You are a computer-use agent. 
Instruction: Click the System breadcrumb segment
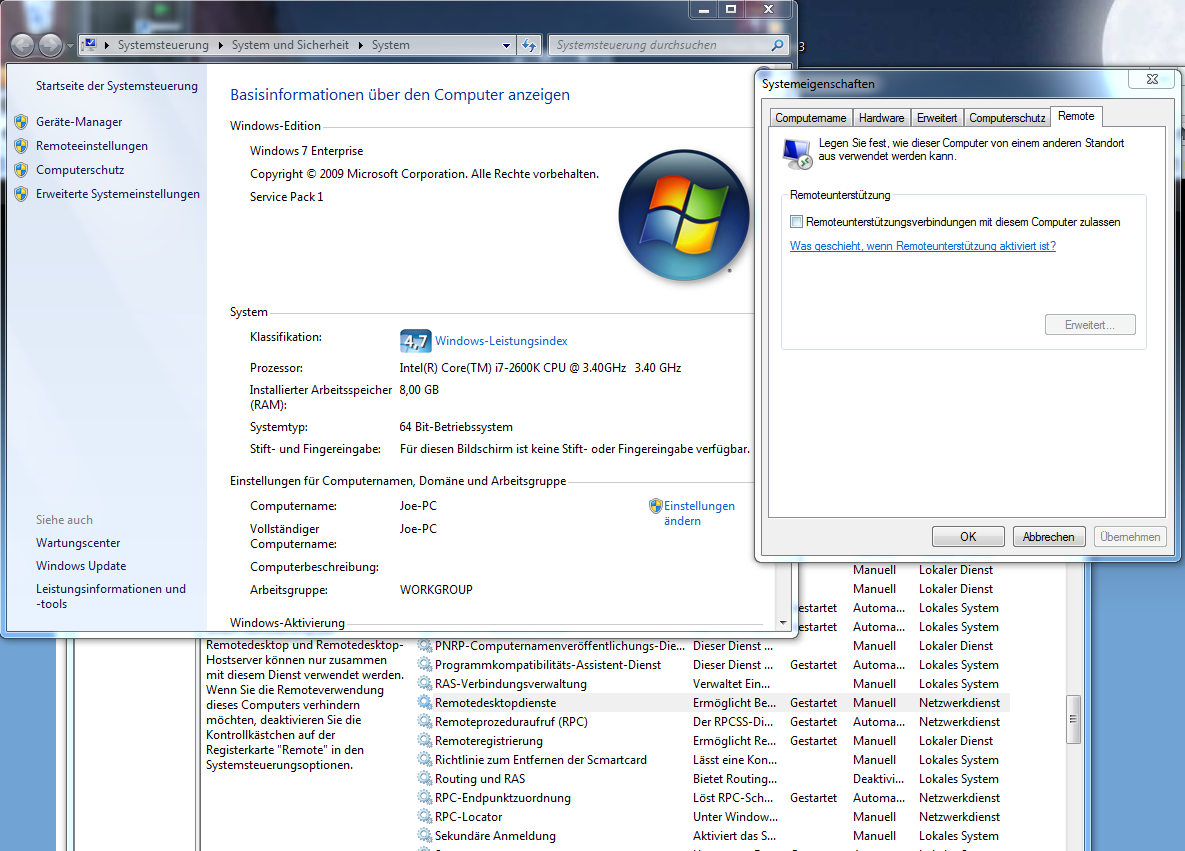click(391, 45)
